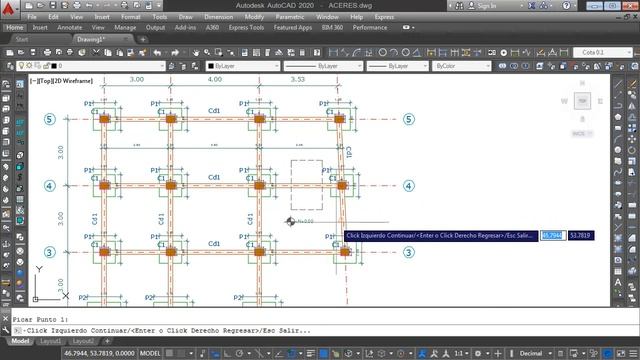Select the multiline Text A tool on right toolbar
This screenshot has width=640, height=360.
618,282
